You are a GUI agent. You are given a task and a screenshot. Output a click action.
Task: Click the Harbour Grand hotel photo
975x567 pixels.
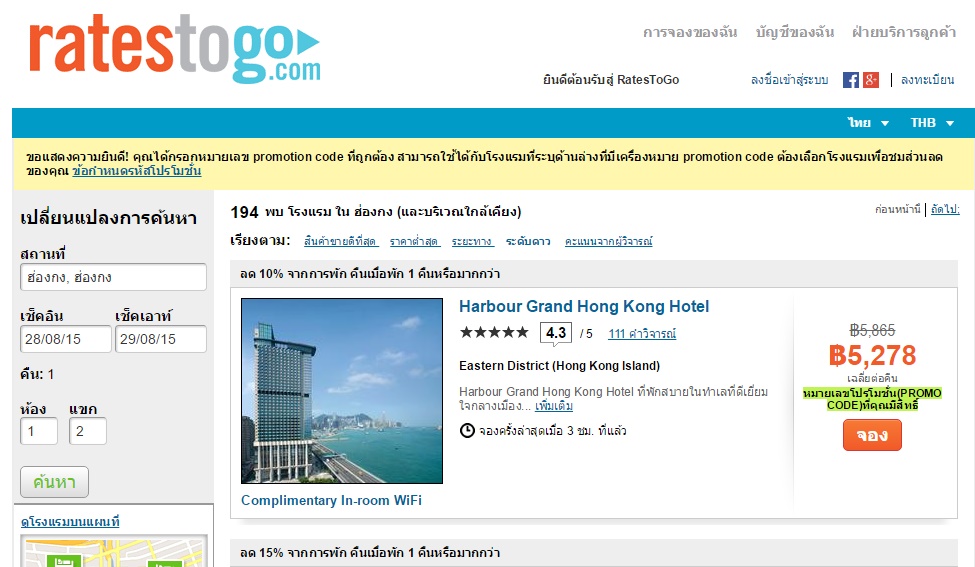tap(342, 391)
